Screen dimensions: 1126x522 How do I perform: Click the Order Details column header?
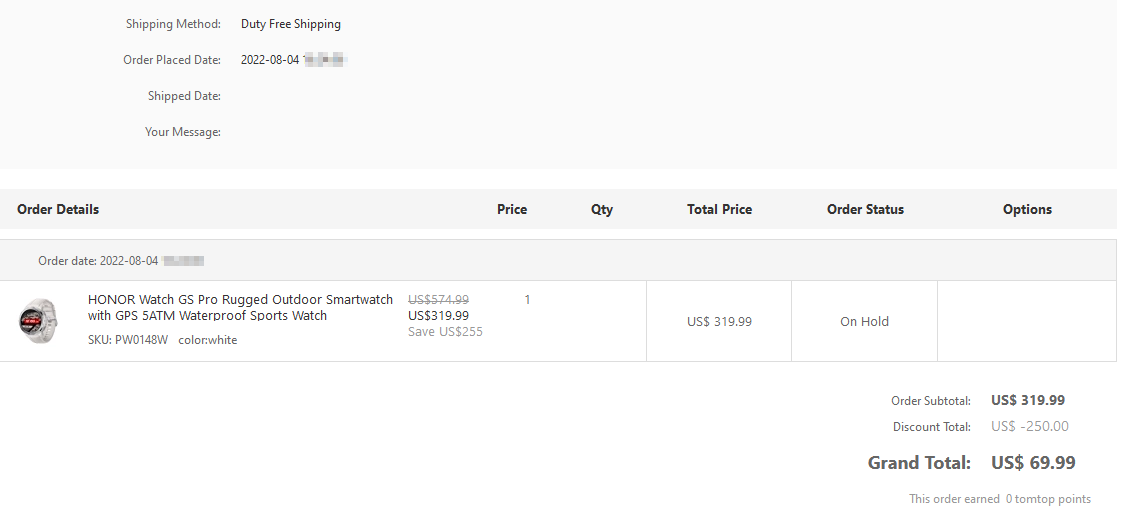click(x=58, y=210)
